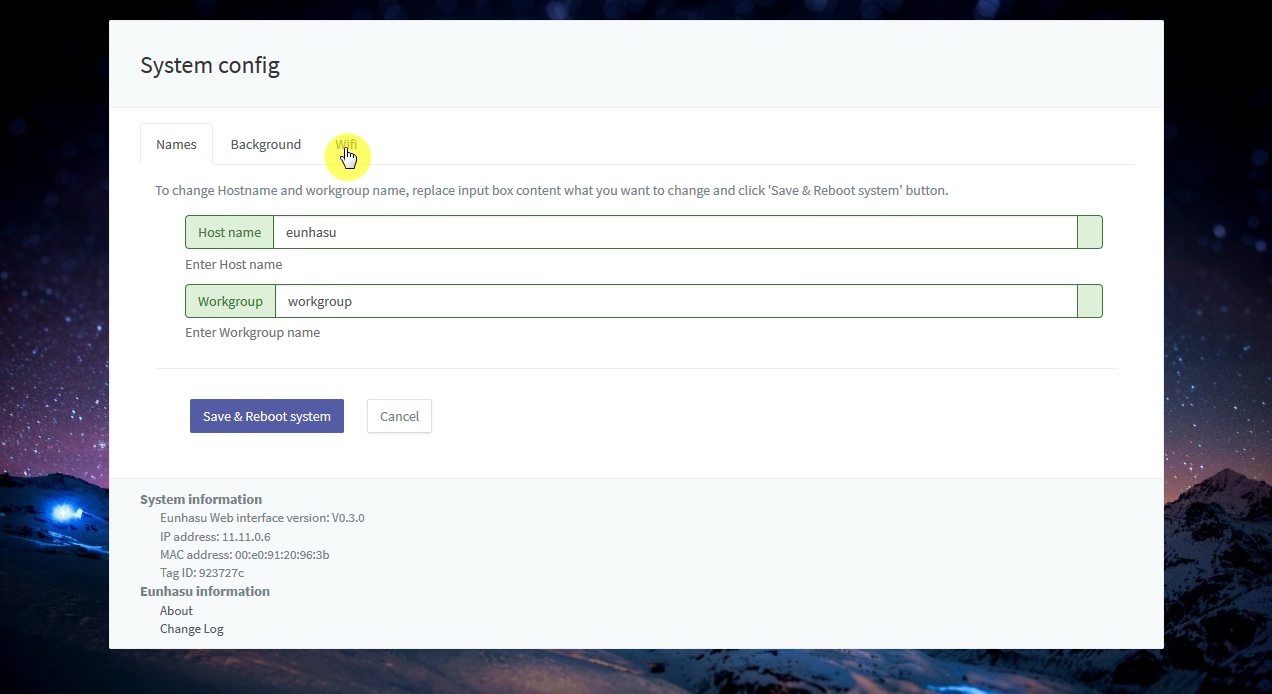1272x694 pixels.
Task: Click the 'Enter Host name' help text
Action: pos(233,265)
